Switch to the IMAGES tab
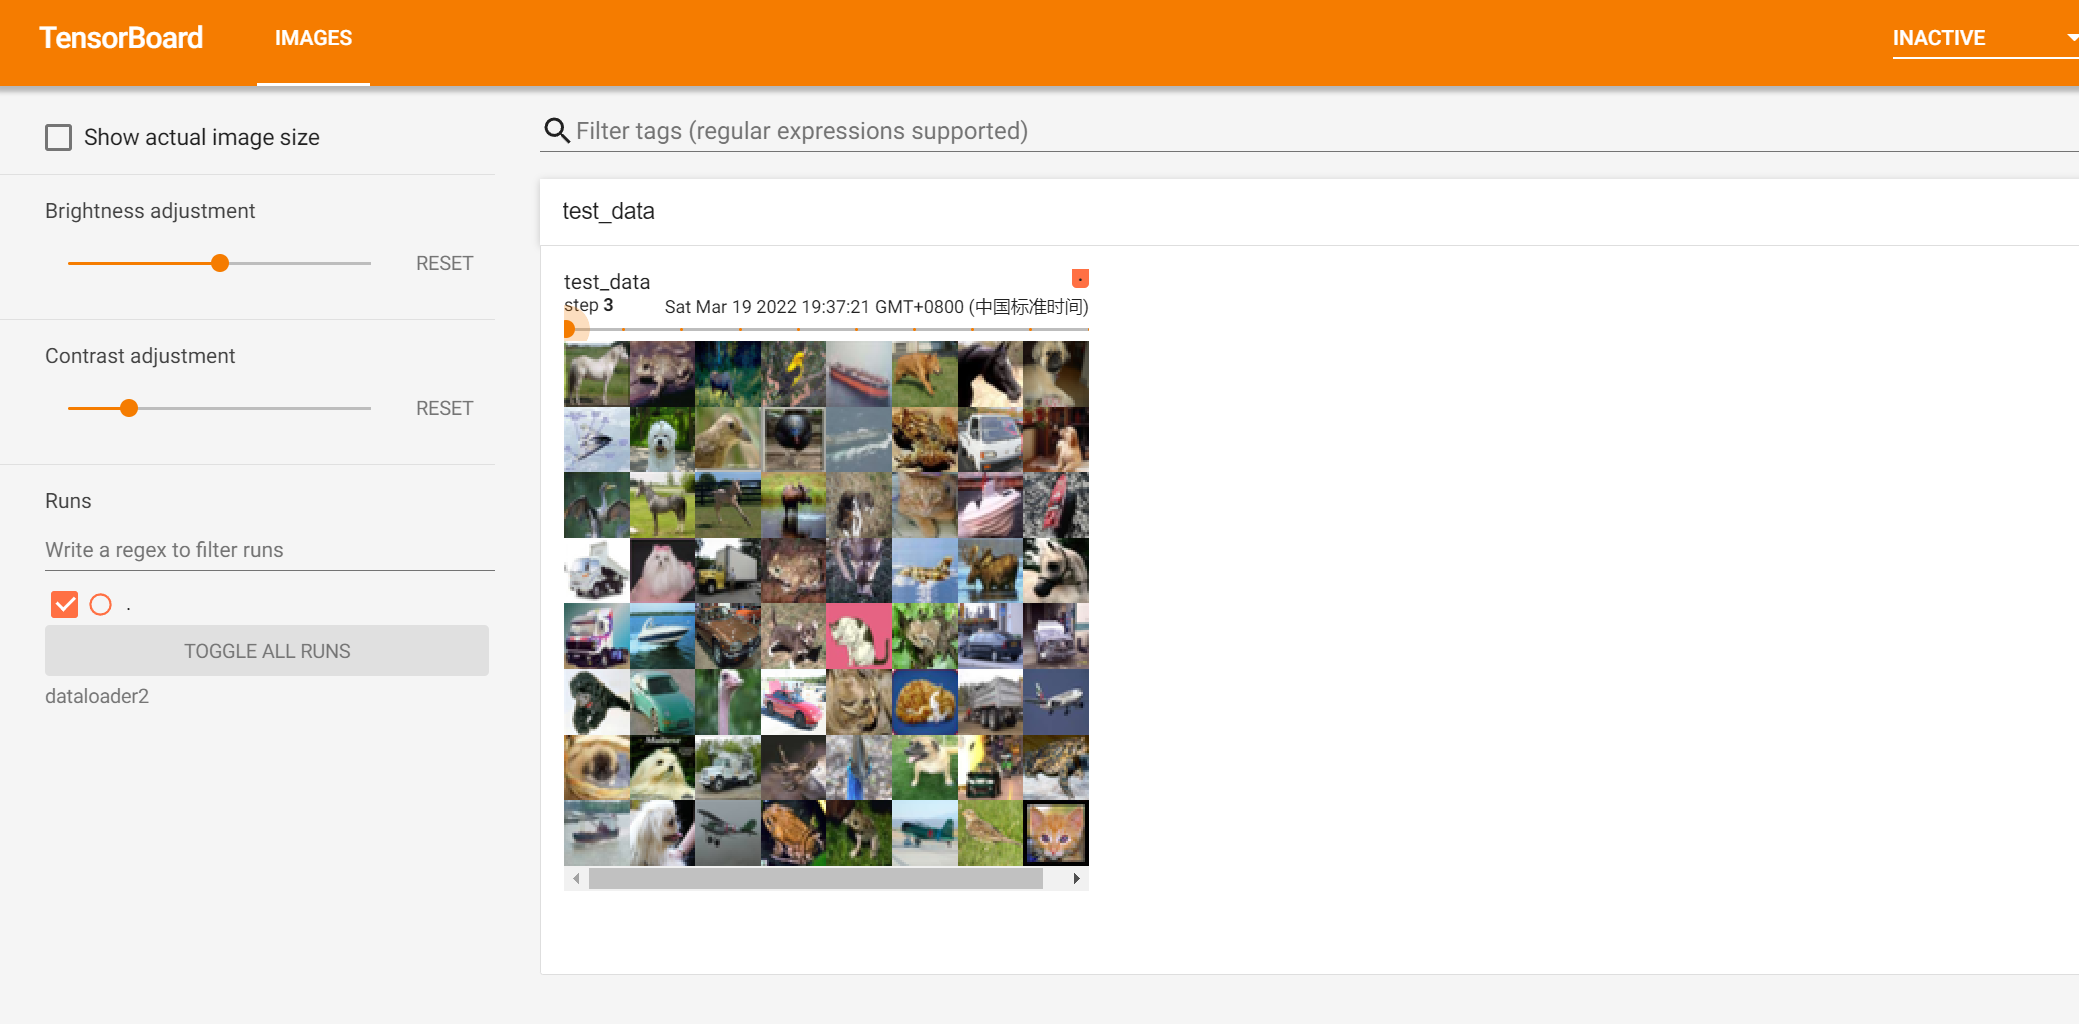Viewport: 2079px width, 1024px height. point(313,38)
